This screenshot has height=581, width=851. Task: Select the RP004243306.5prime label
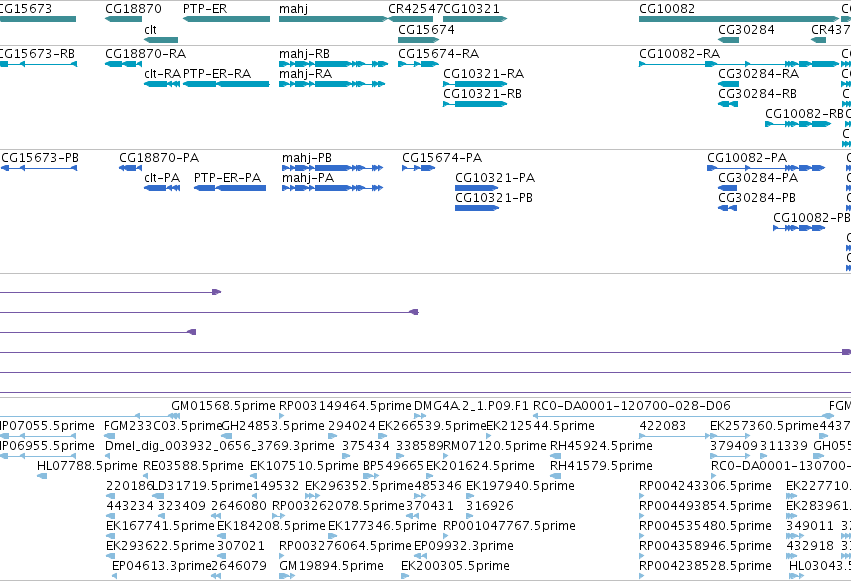coord(706,486)
